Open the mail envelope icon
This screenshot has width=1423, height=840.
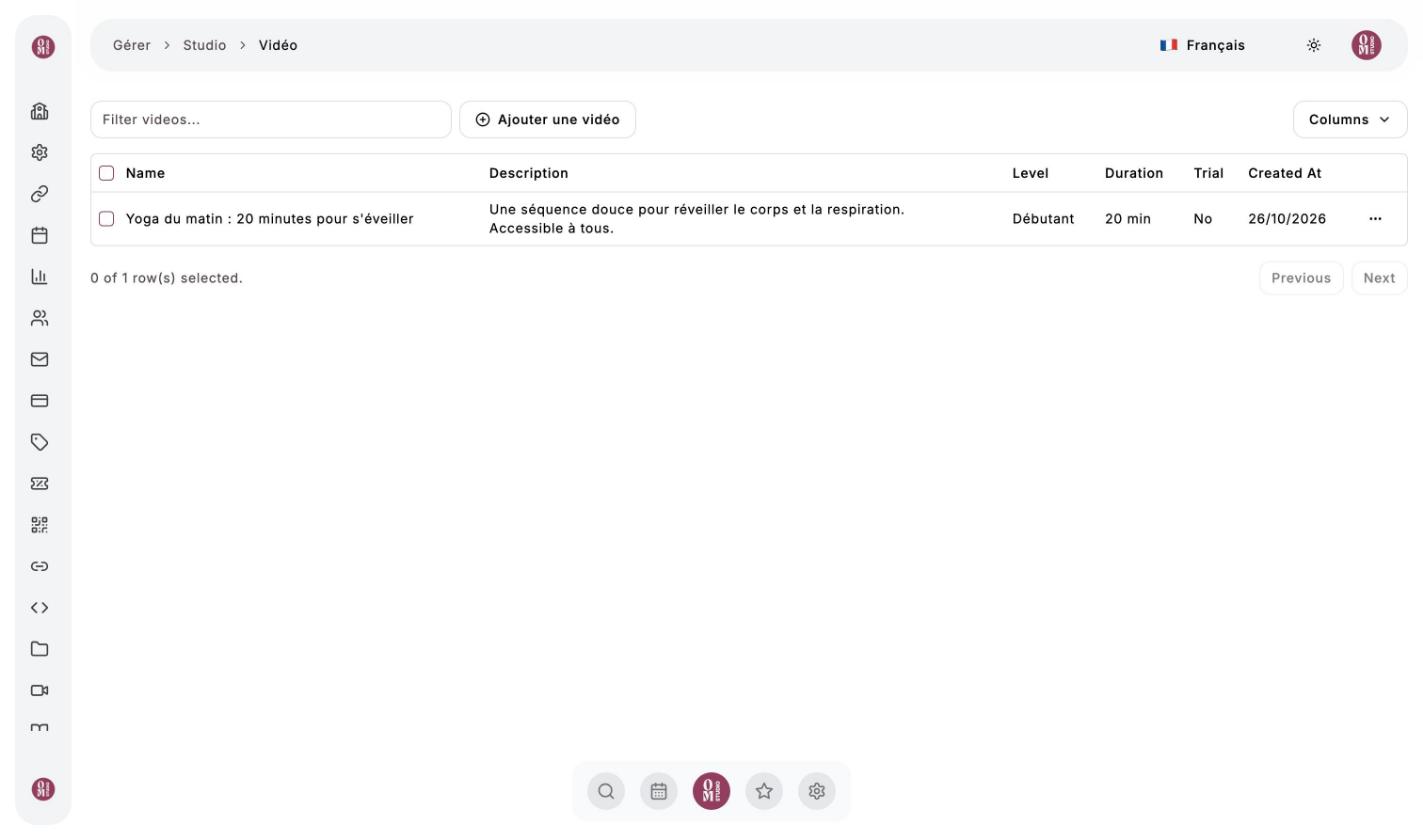[40, 359]
